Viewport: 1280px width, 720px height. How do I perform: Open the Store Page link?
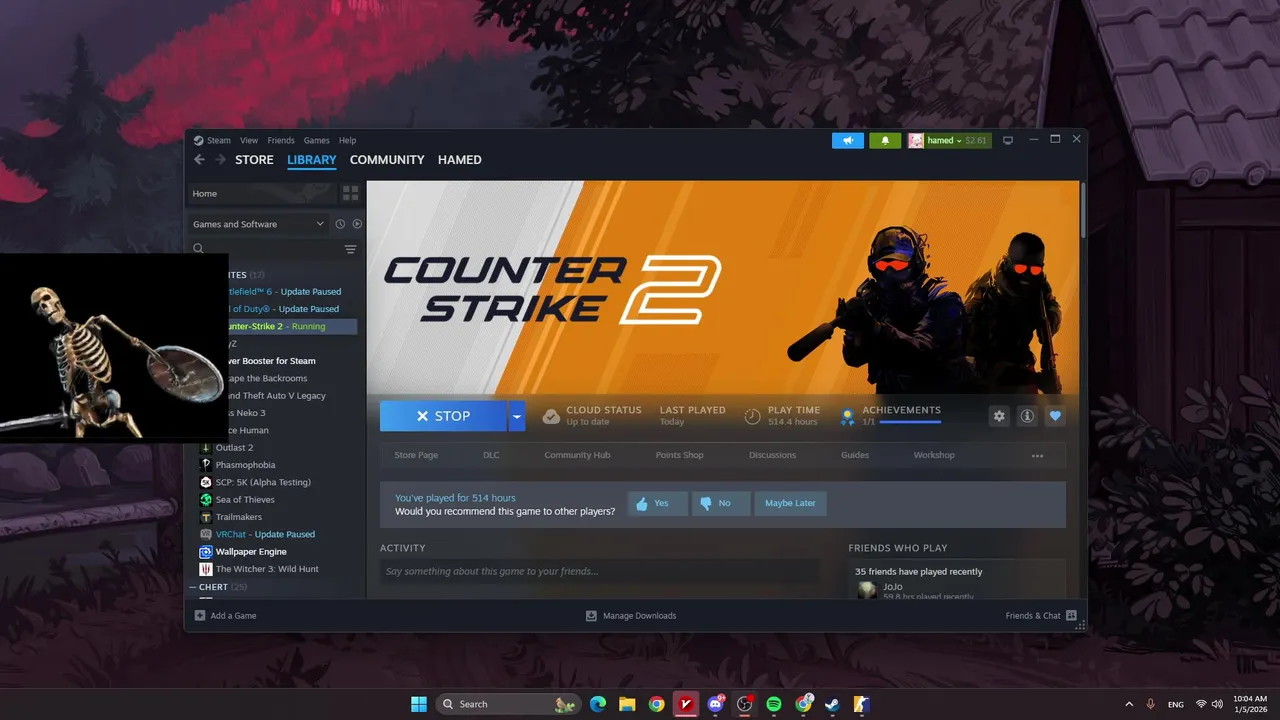pyautogui.click(x=416, y=455)
